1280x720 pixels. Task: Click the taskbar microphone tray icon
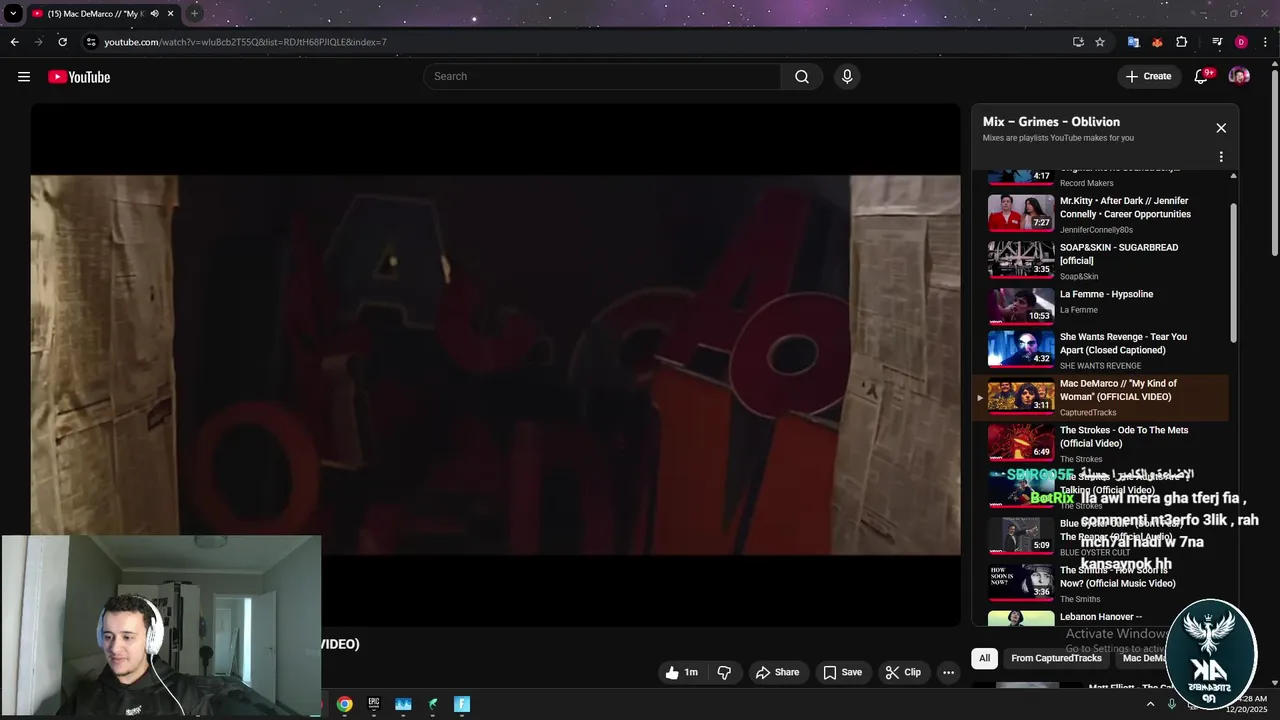coord(1172,704)
